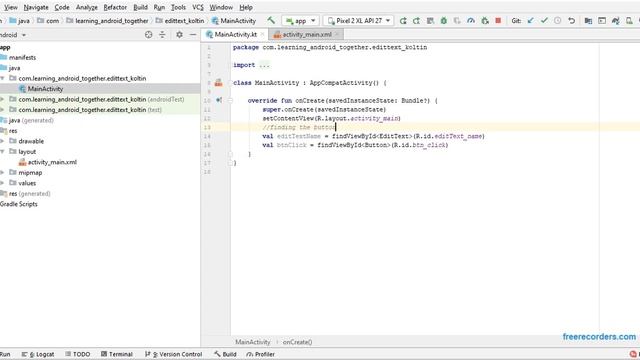Open the View menu

tap(11, 7)
